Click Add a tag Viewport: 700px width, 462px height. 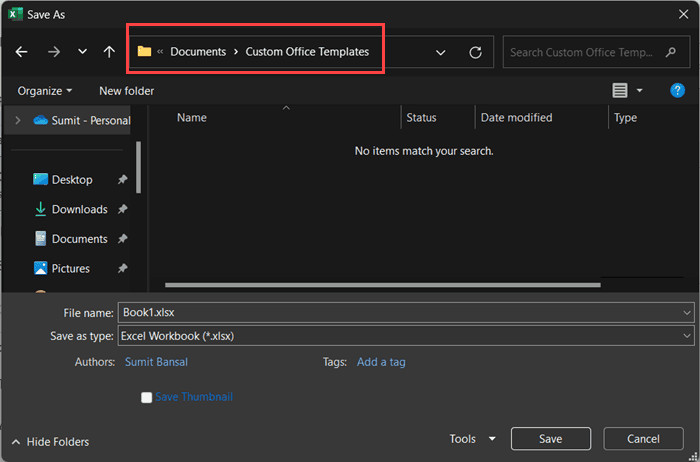click(x=381, y=362)
